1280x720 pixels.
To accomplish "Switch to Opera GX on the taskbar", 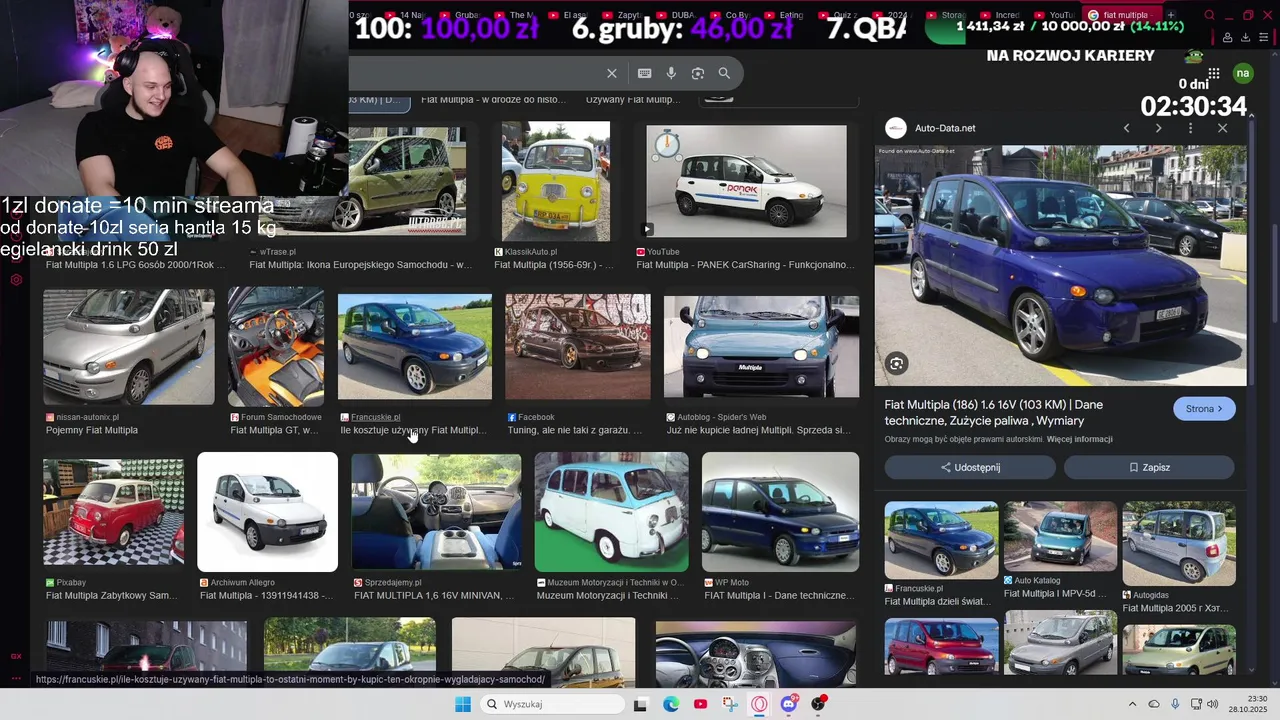I will [x=759, y=704].
